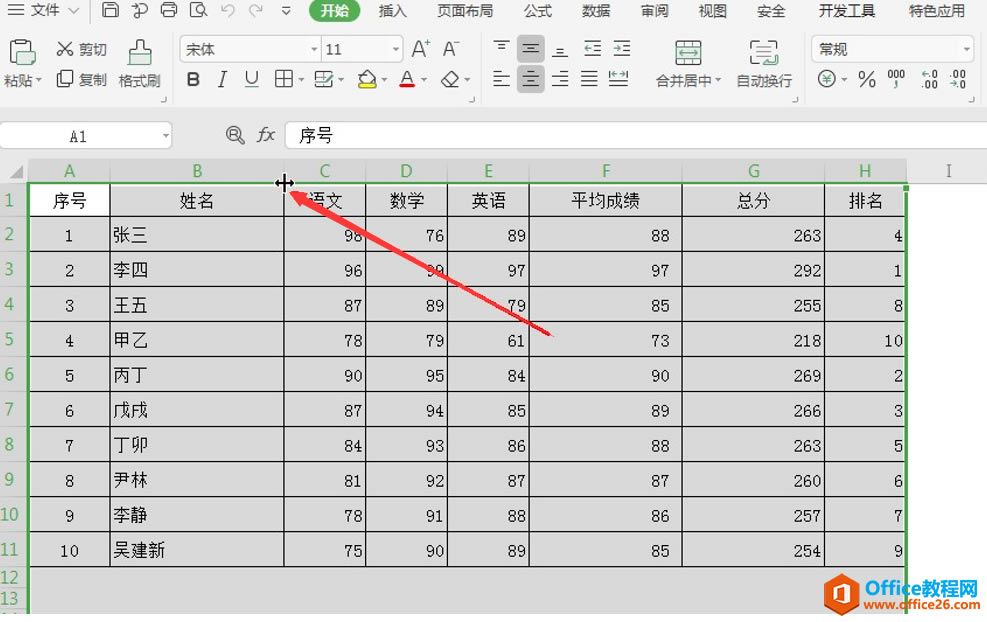Switch to the 插入 (Insert) tab

tap(392, 11)
